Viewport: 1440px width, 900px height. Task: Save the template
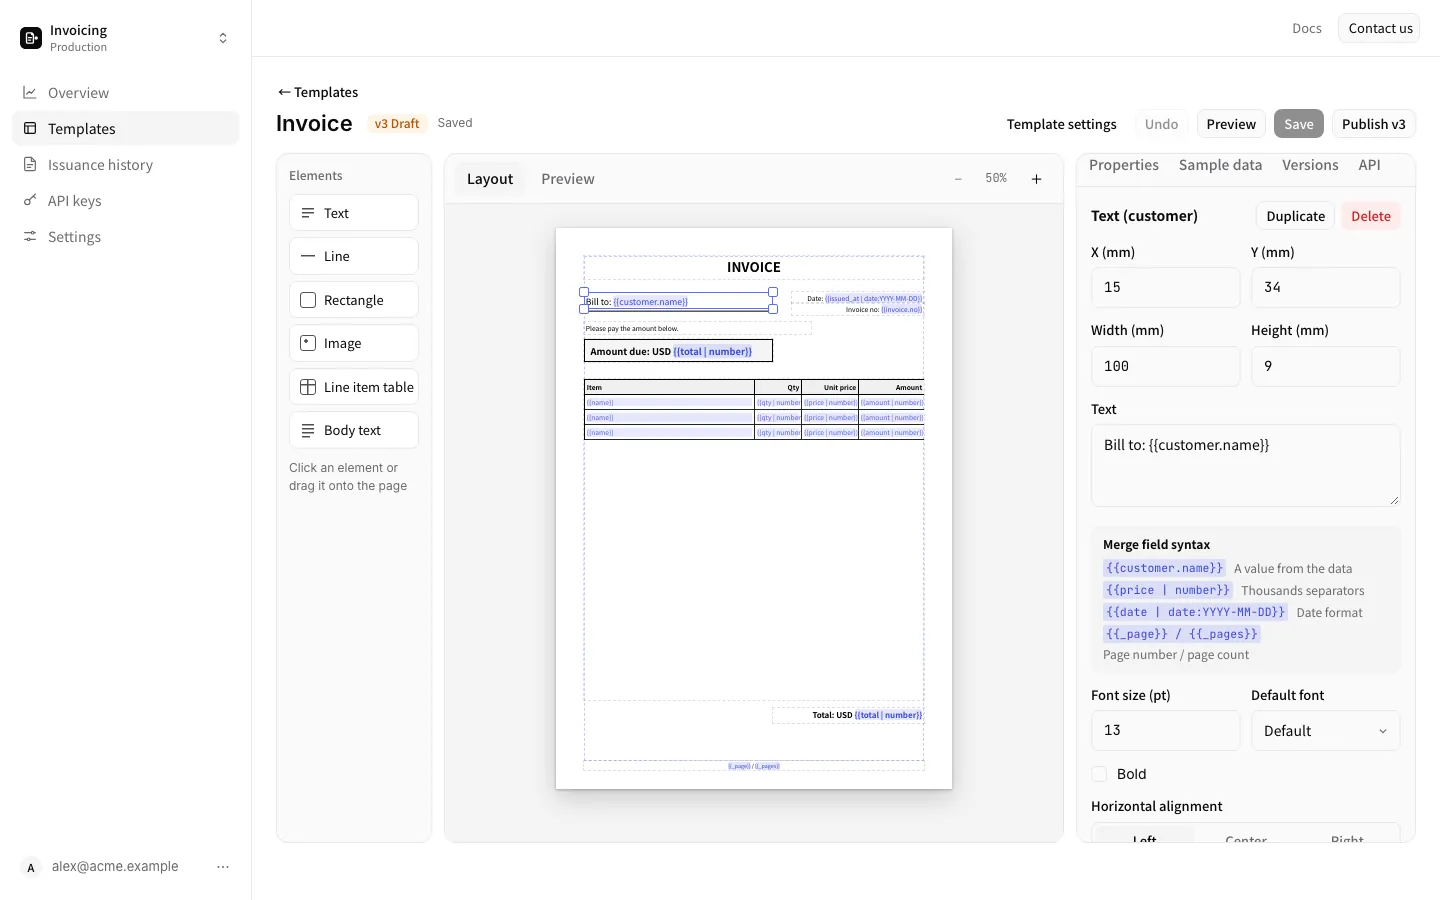pyautogui.click(x=1299, y=124)
